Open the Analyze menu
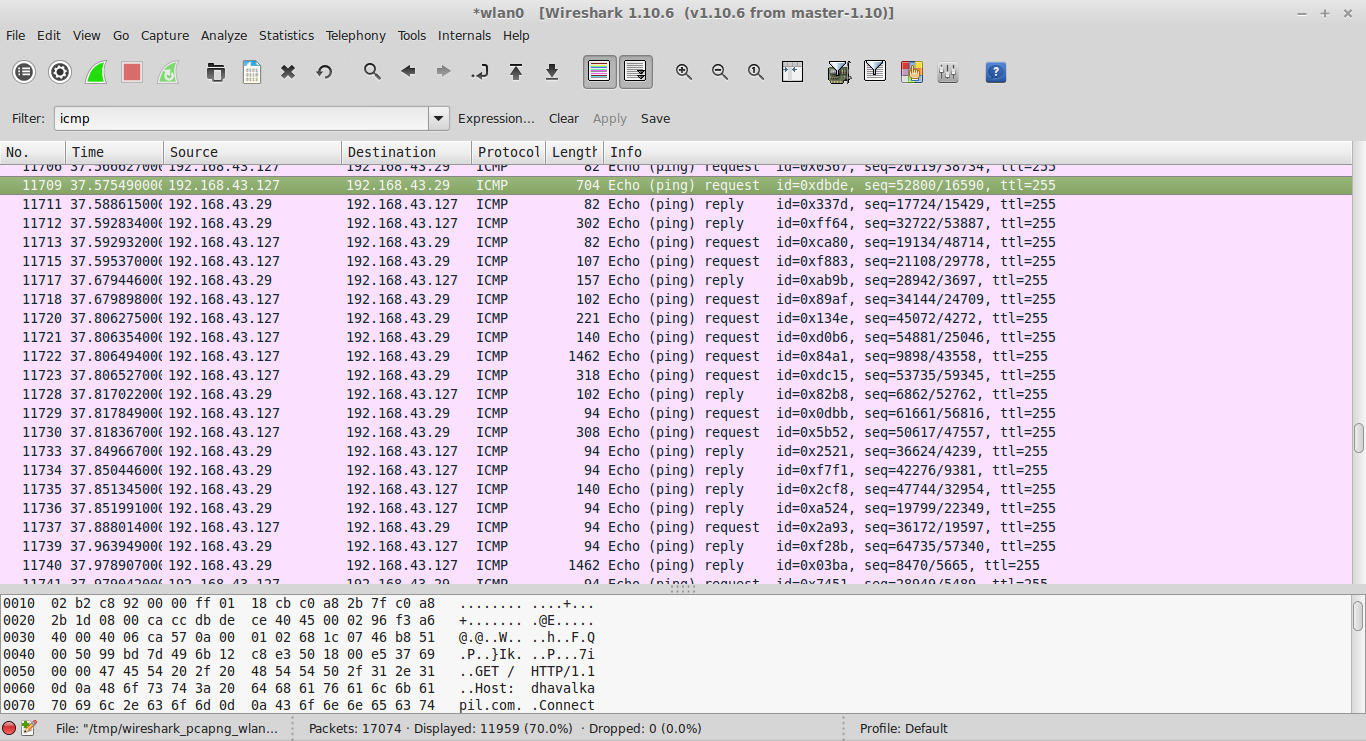The width and height of the screenshot is (1366, 741). [224, 35]
